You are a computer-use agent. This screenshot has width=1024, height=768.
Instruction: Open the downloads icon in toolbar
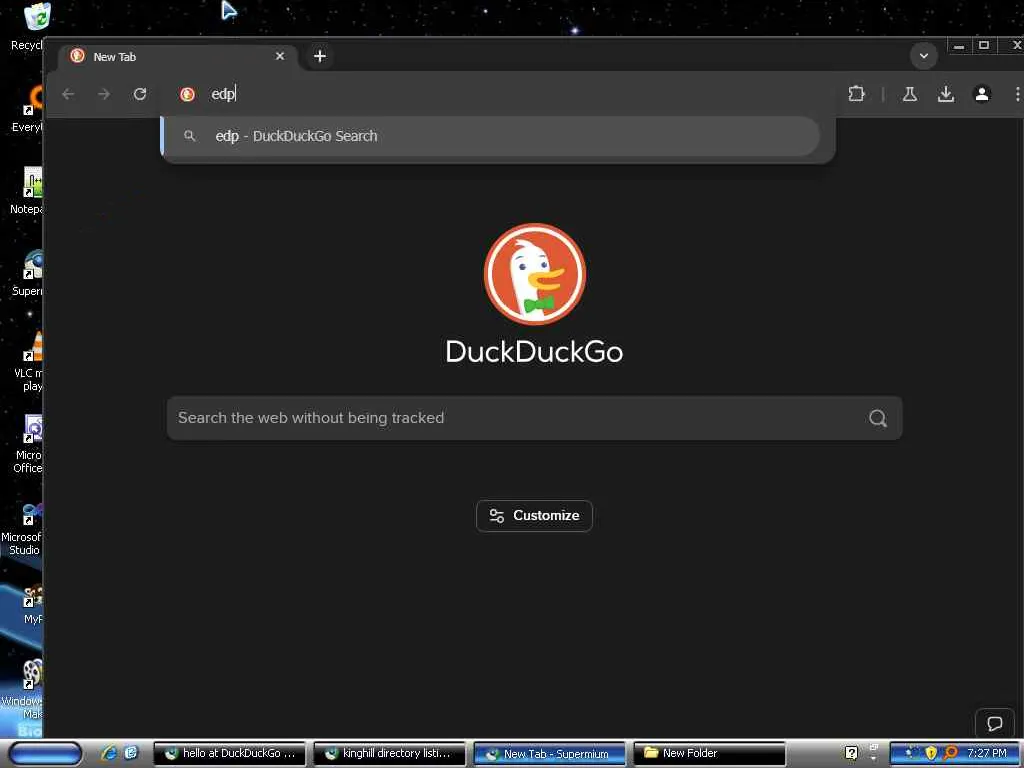[x=946, y=94]
